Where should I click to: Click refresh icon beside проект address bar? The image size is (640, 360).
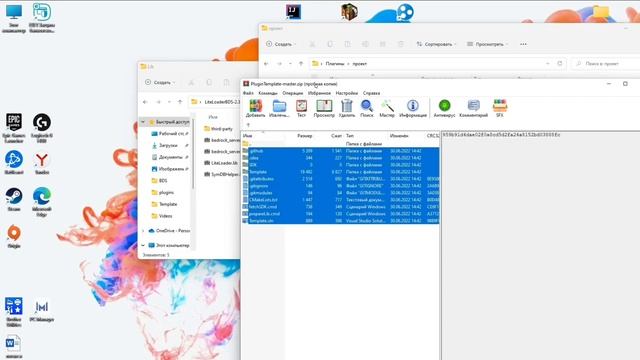(560, 64)
